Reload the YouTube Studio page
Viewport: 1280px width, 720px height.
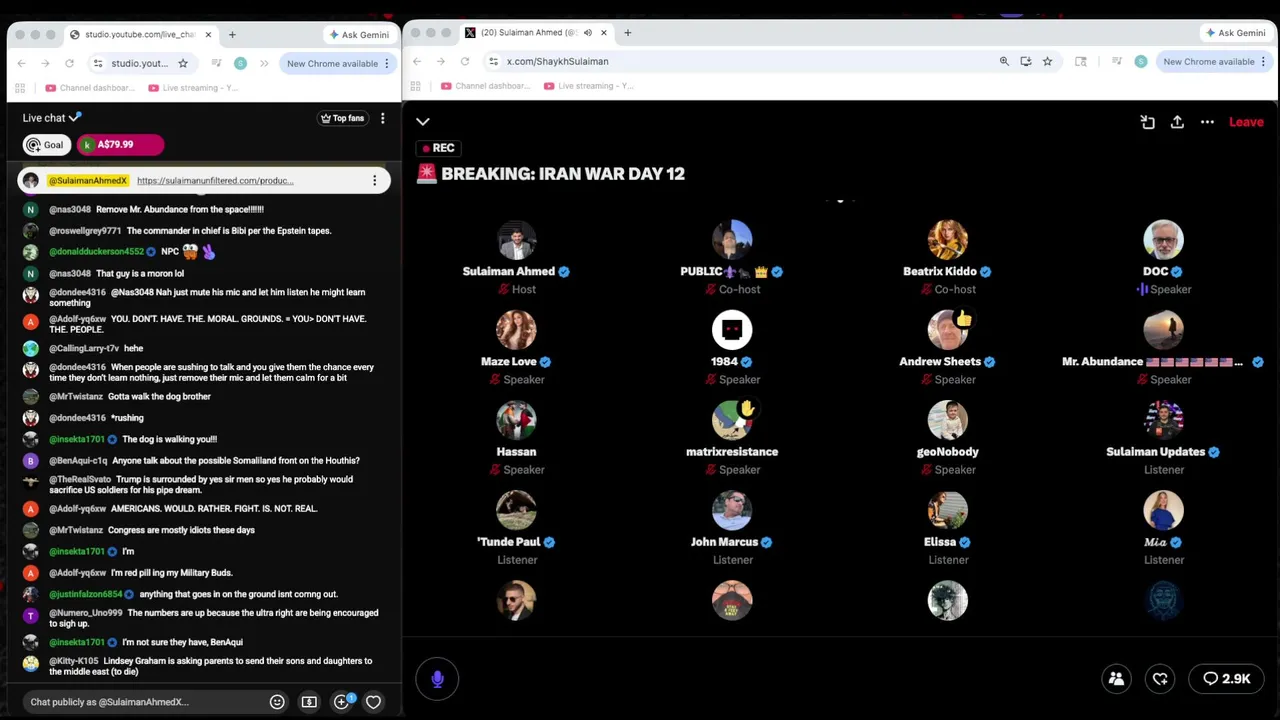(x=69, y=64)
